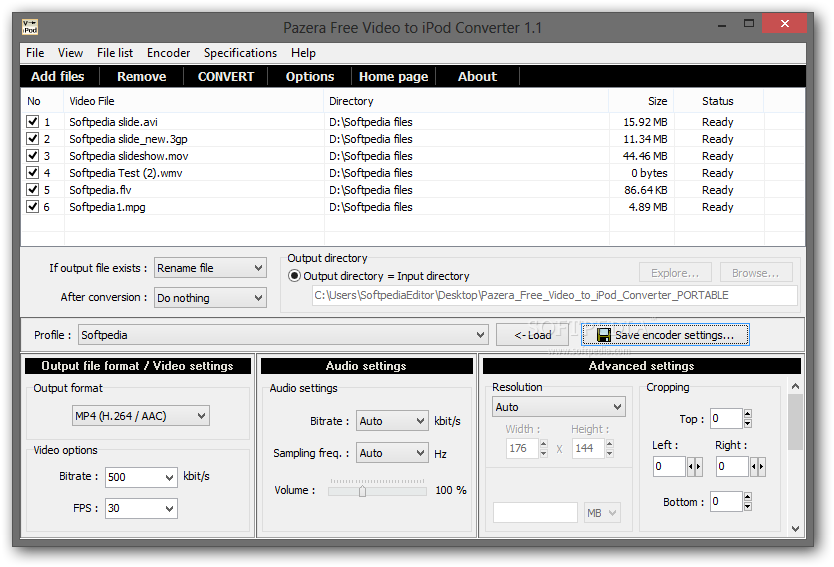Click the floppy disk save icon
Image resolution: width=834 pixels, height=567 pixels.
click(604, 335)
